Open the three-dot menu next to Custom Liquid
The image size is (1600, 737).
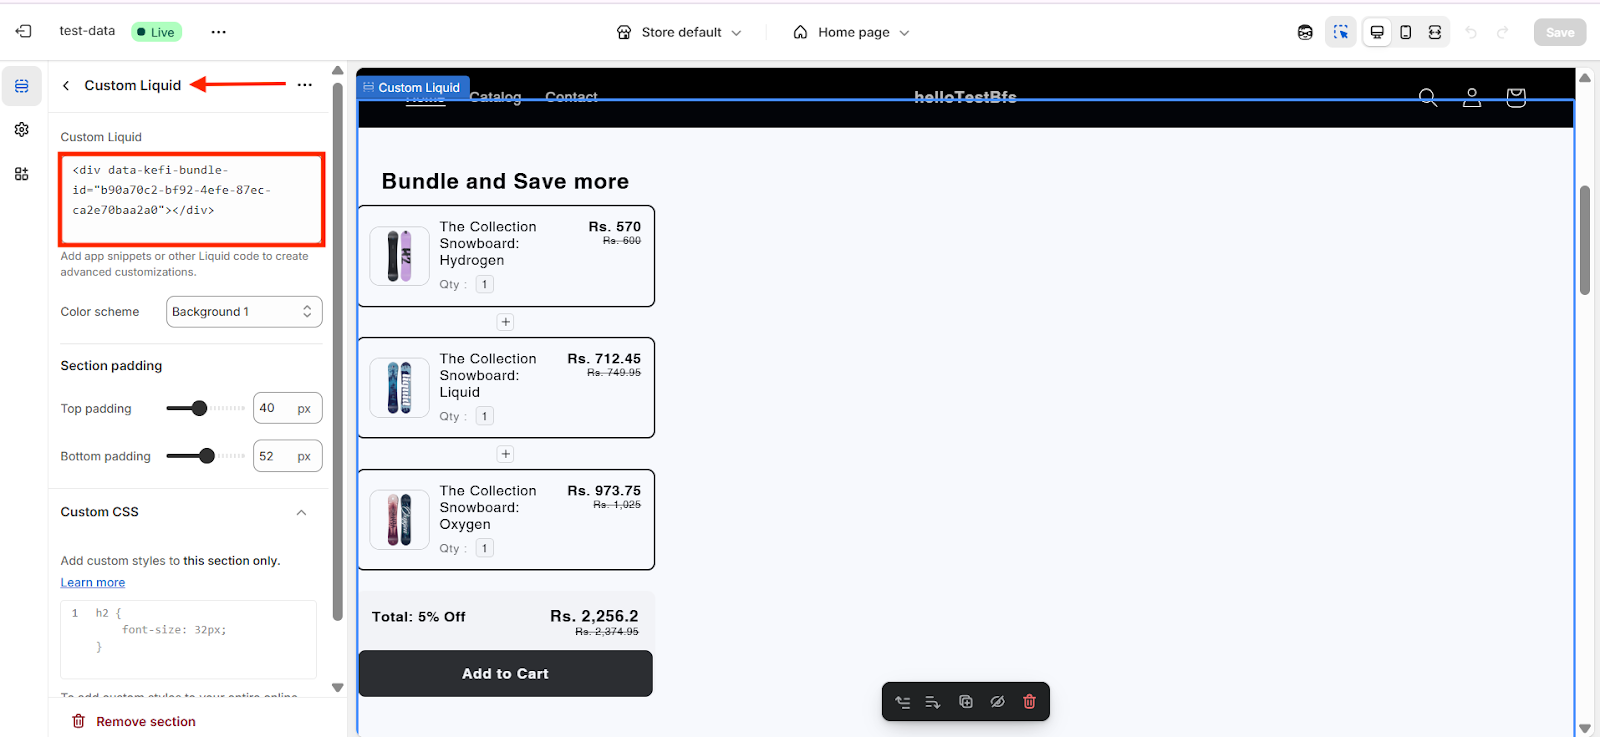(305, 85)
